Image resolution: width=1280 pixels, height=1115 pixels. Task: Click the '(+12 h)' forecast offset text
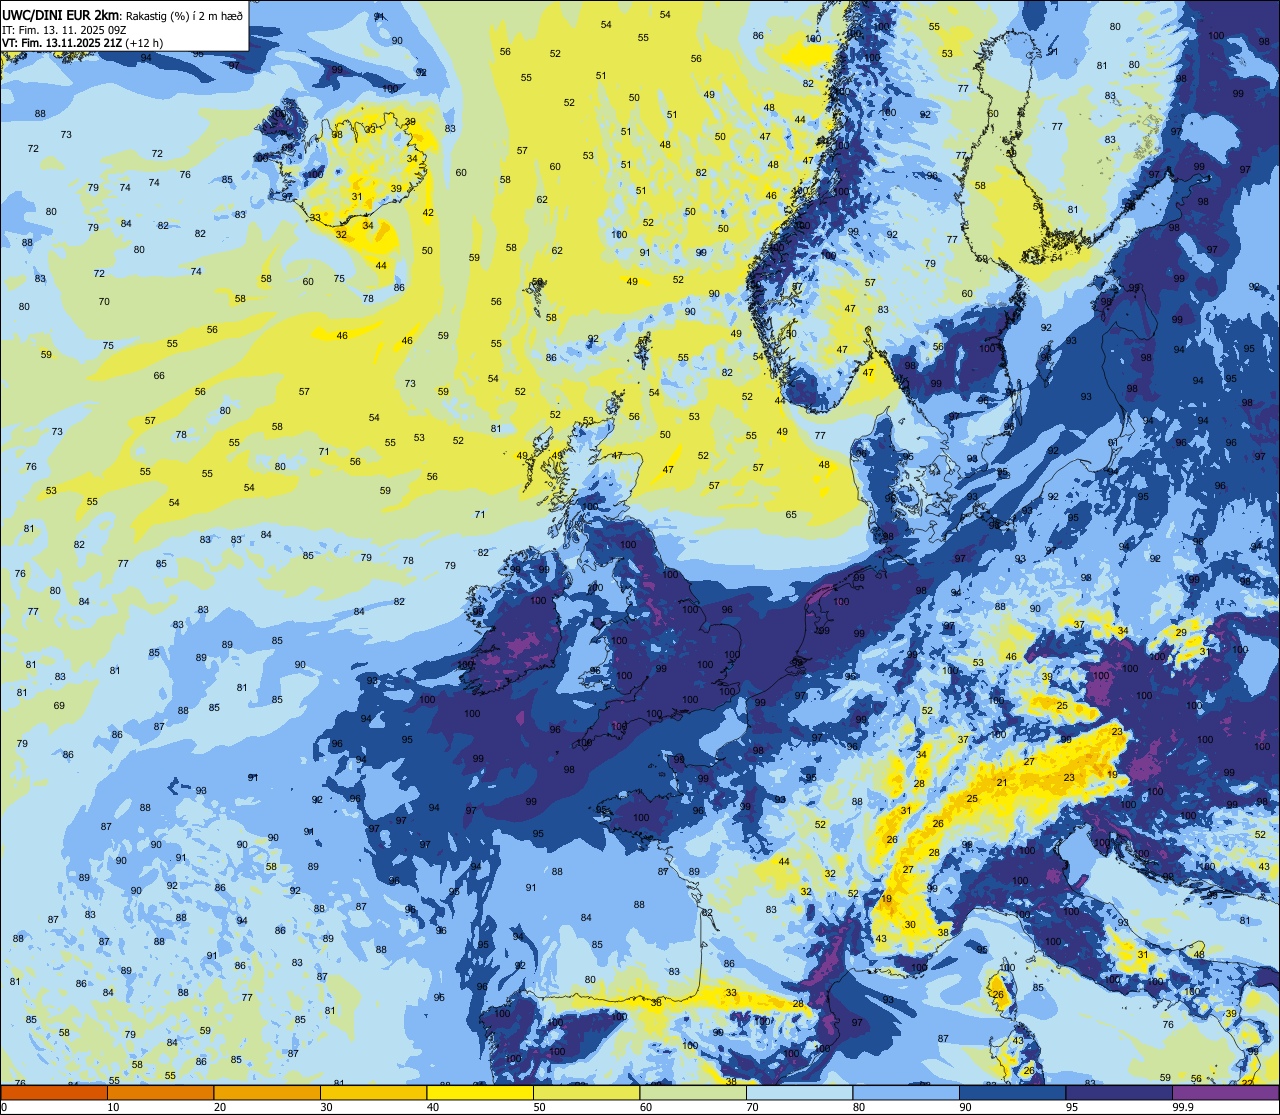tap(143, 42)
